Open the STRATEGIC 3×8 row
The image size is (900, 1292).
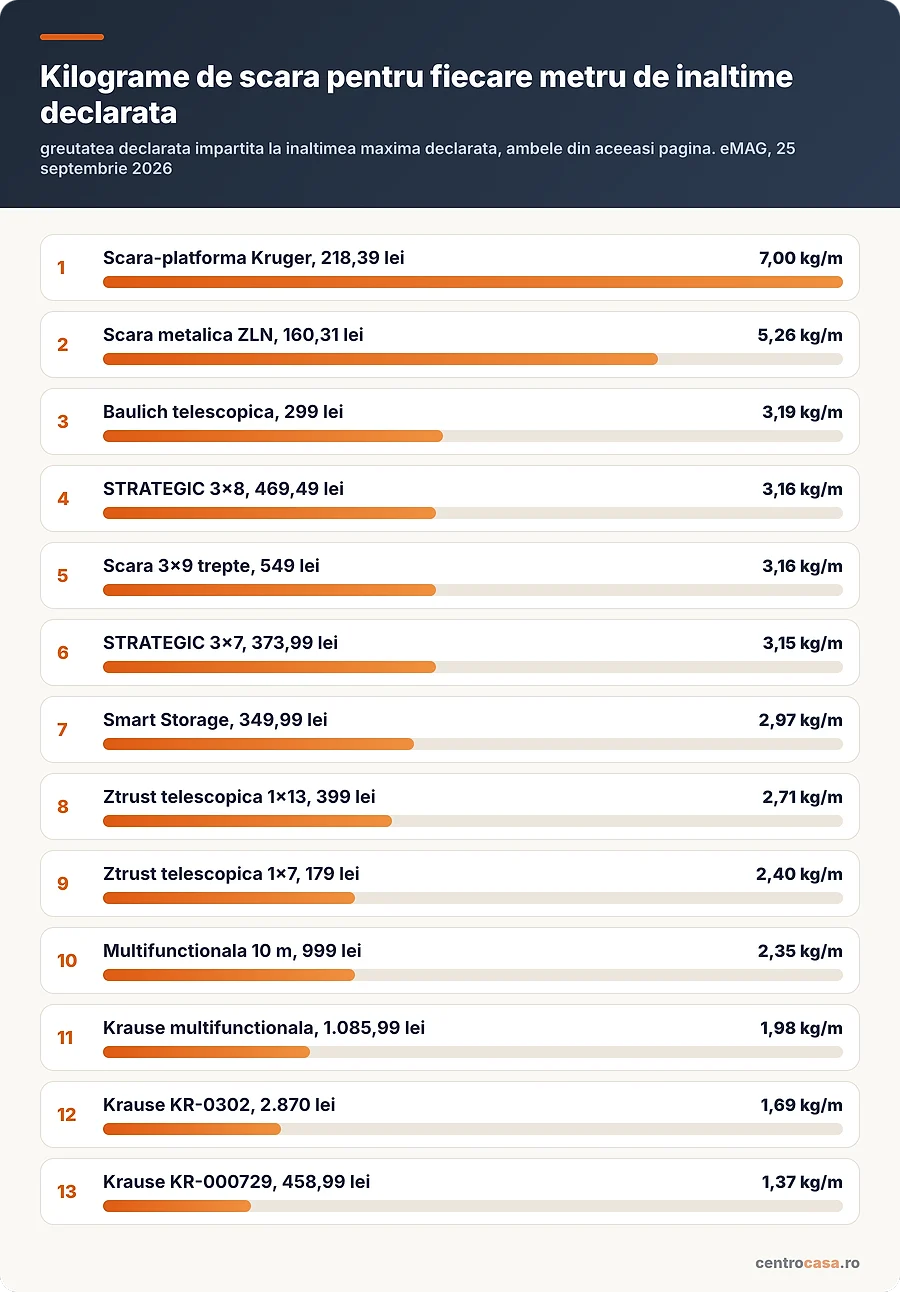(x=450, y=498)
